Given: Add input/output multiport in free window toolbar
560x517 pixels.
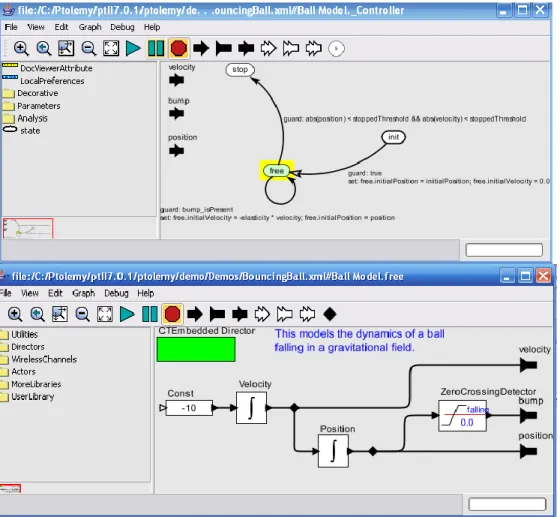Looking at the screenshot, I should click(x=307, y=314).
